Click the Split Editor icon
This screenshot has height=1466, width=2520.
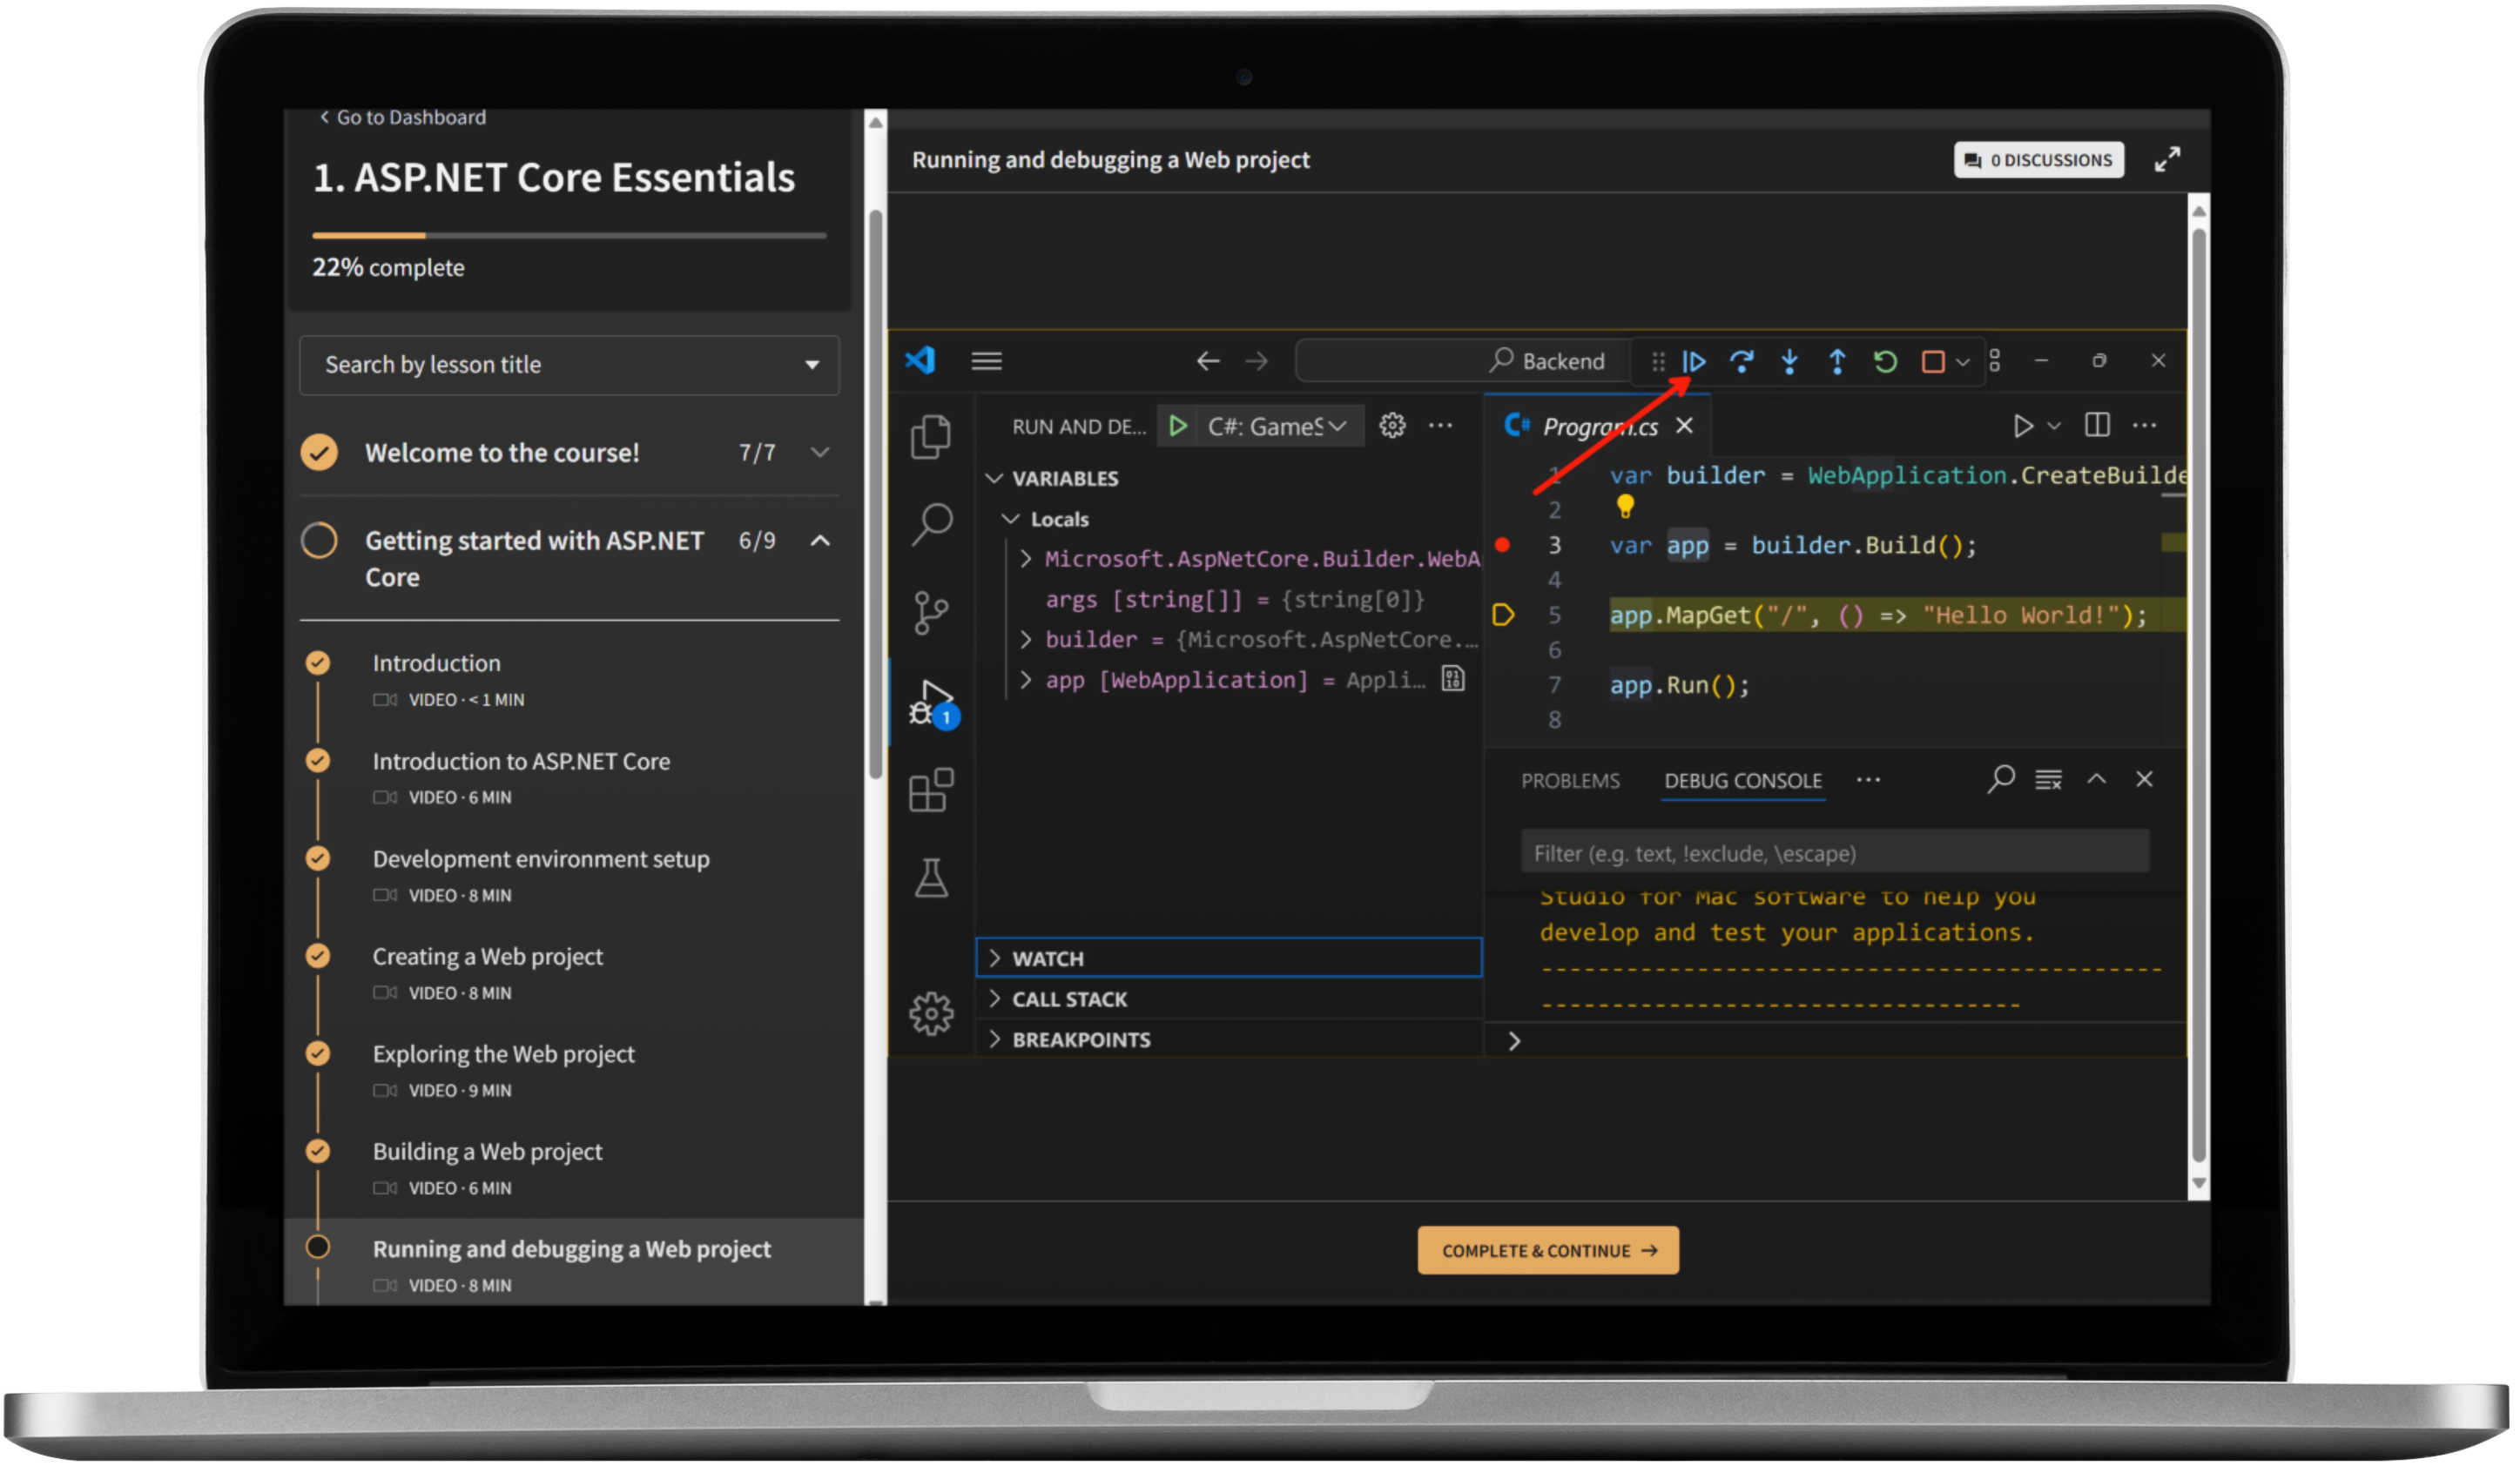tap(2097, 426)
